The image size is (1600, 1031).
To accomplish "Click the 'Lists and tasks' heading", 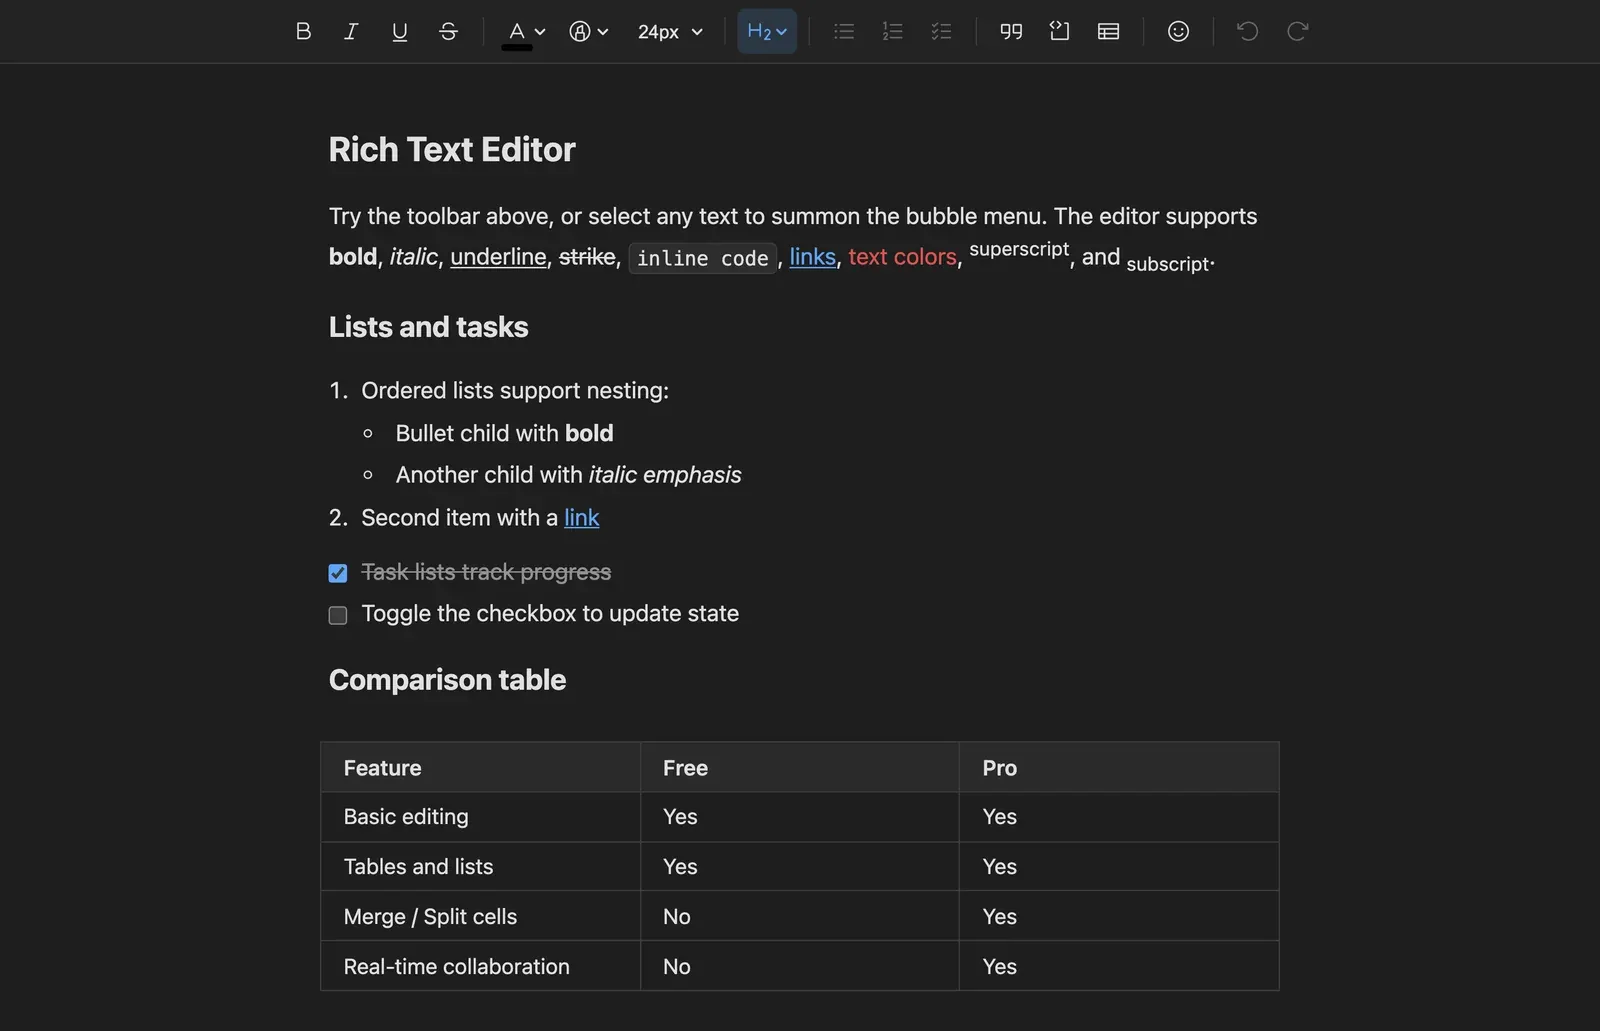I will click(x=428, y=327).
